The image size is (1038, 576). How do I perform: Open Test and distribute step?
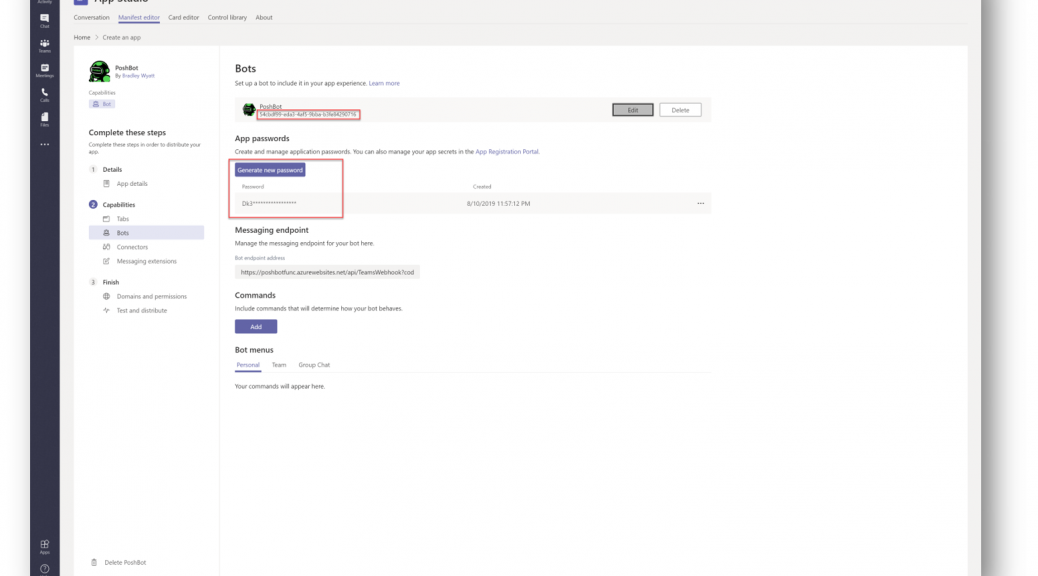142,311
